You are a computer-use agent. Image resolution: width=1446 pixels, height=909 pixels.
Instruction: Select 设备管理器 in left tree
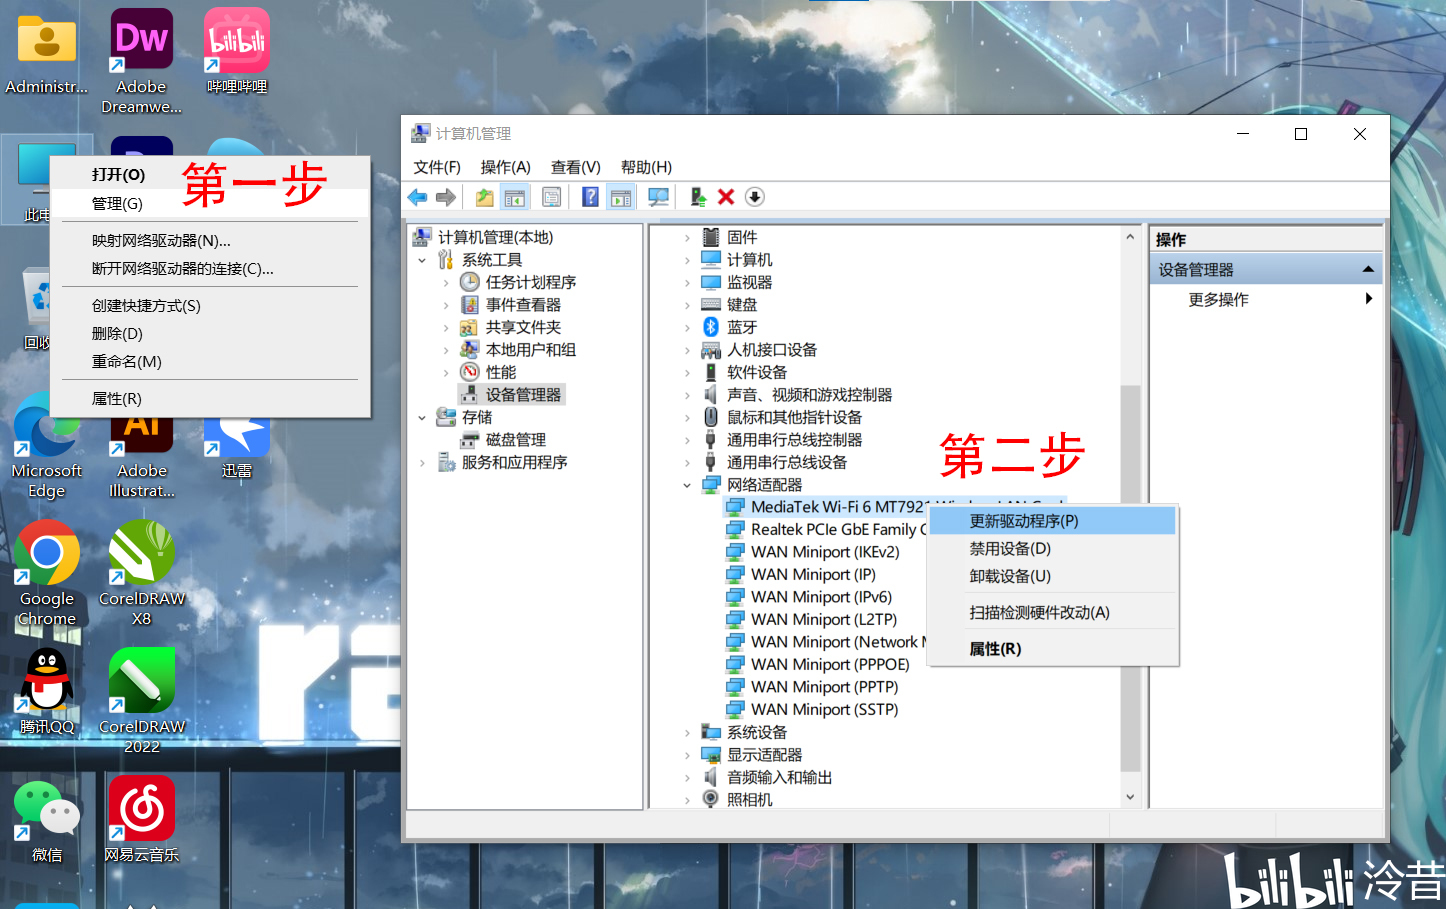coord(523,395)
